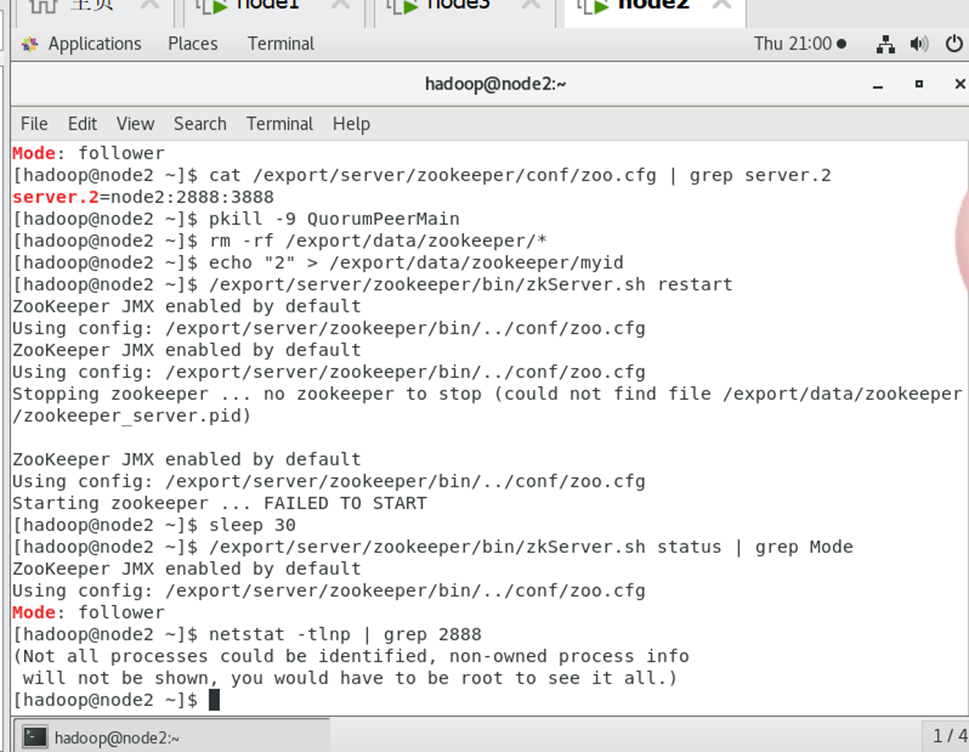This screenshot has height=752, width=969.
Task: Expand the Places menu
Action: (x=193, y=44)
